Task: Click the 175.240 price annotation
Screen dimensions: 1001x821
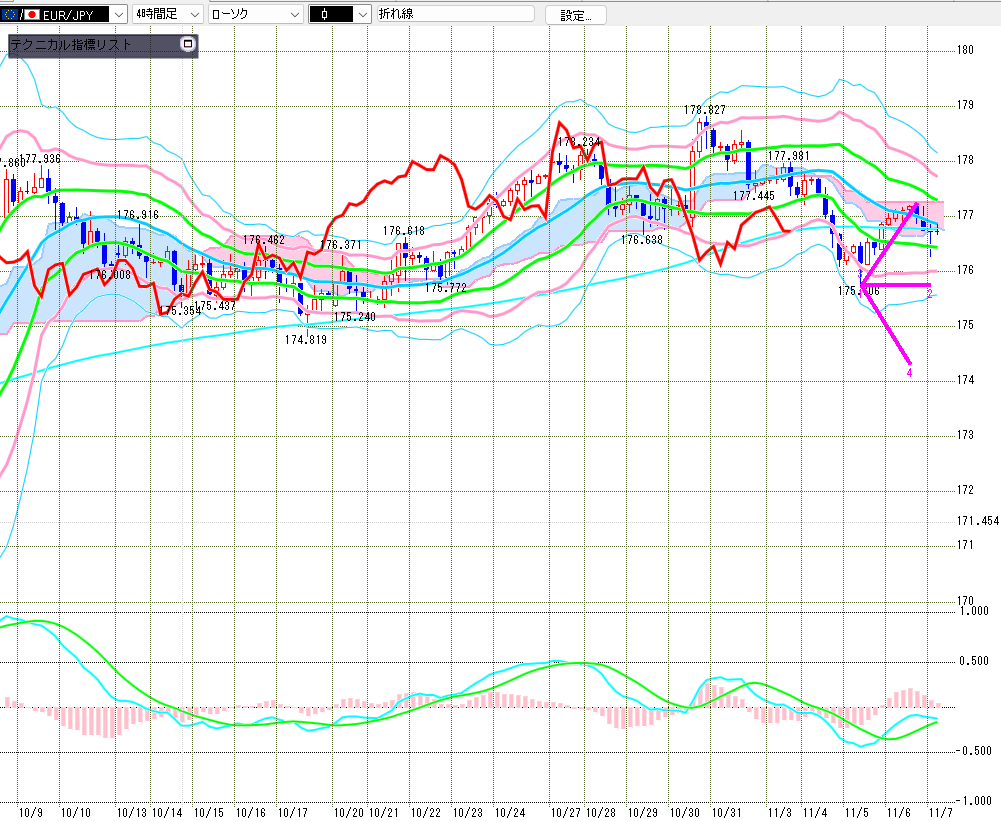Action: pos(354,317)
